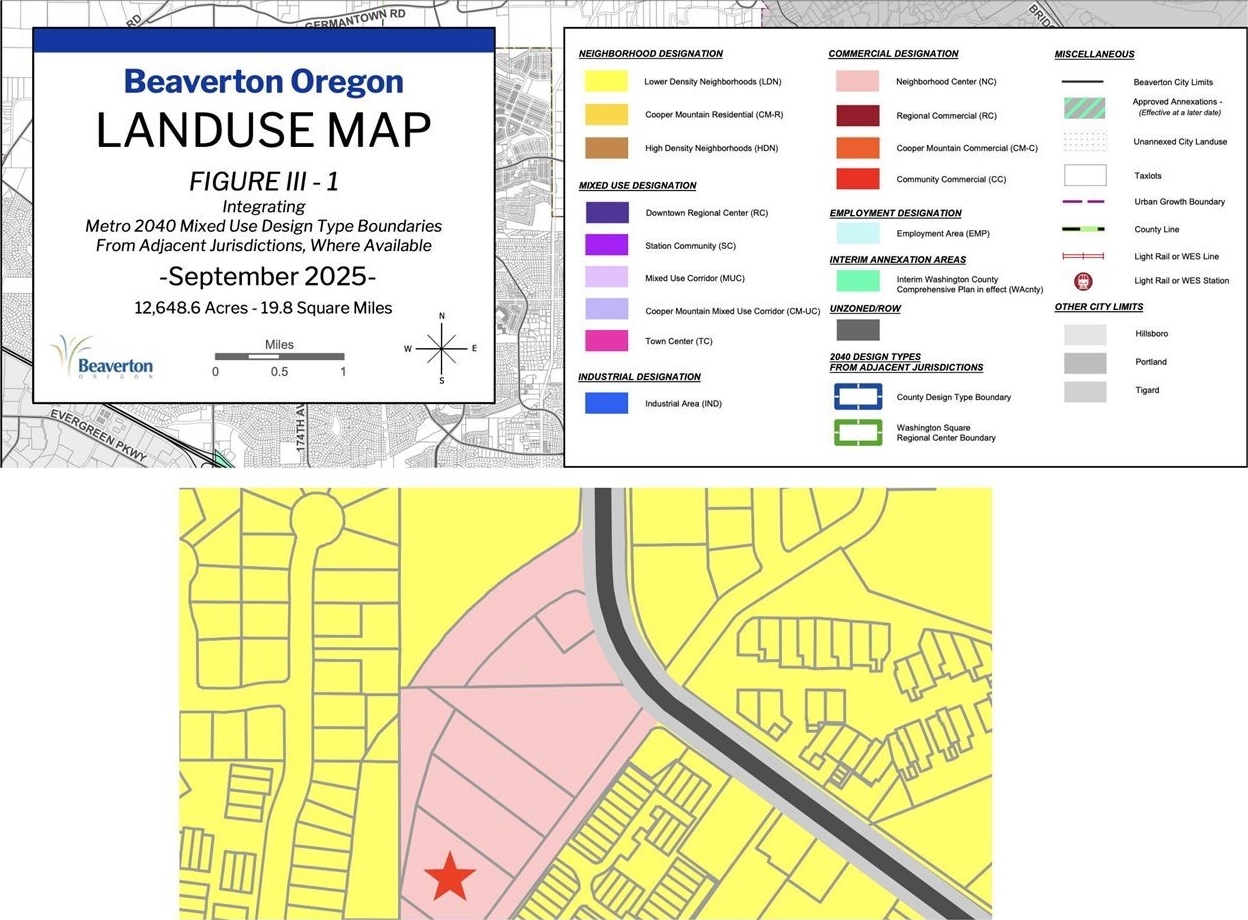Select the Downtown Regional Center purple swatch
The image size is (1248, 920).
point(607,213)
